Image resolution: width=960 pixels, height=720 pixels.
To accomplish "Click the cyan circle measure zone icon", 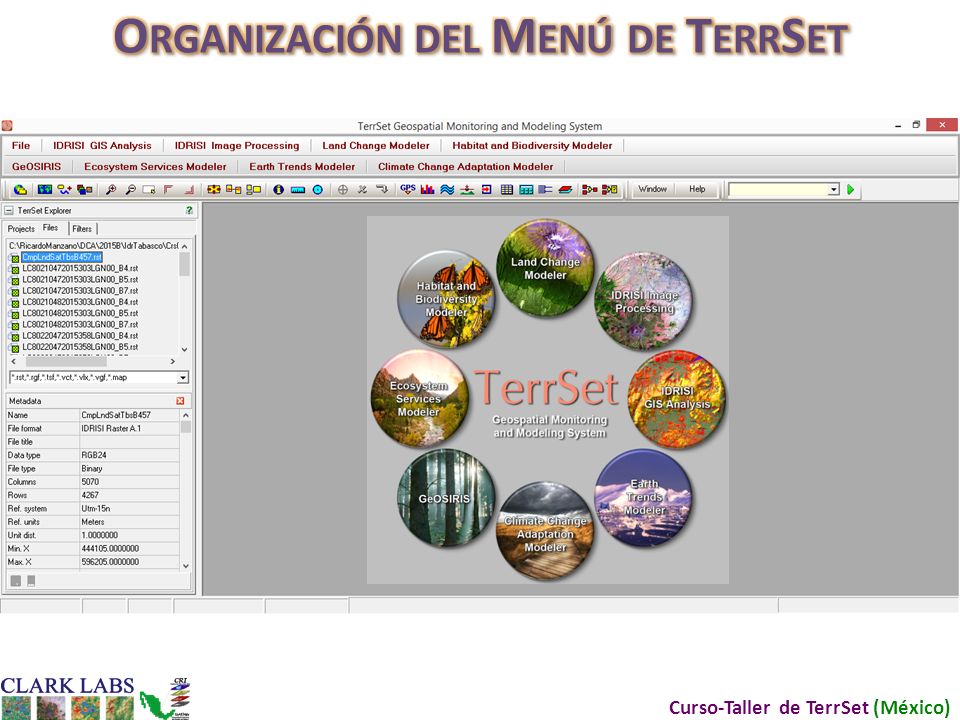I will [x=318, y=190].
